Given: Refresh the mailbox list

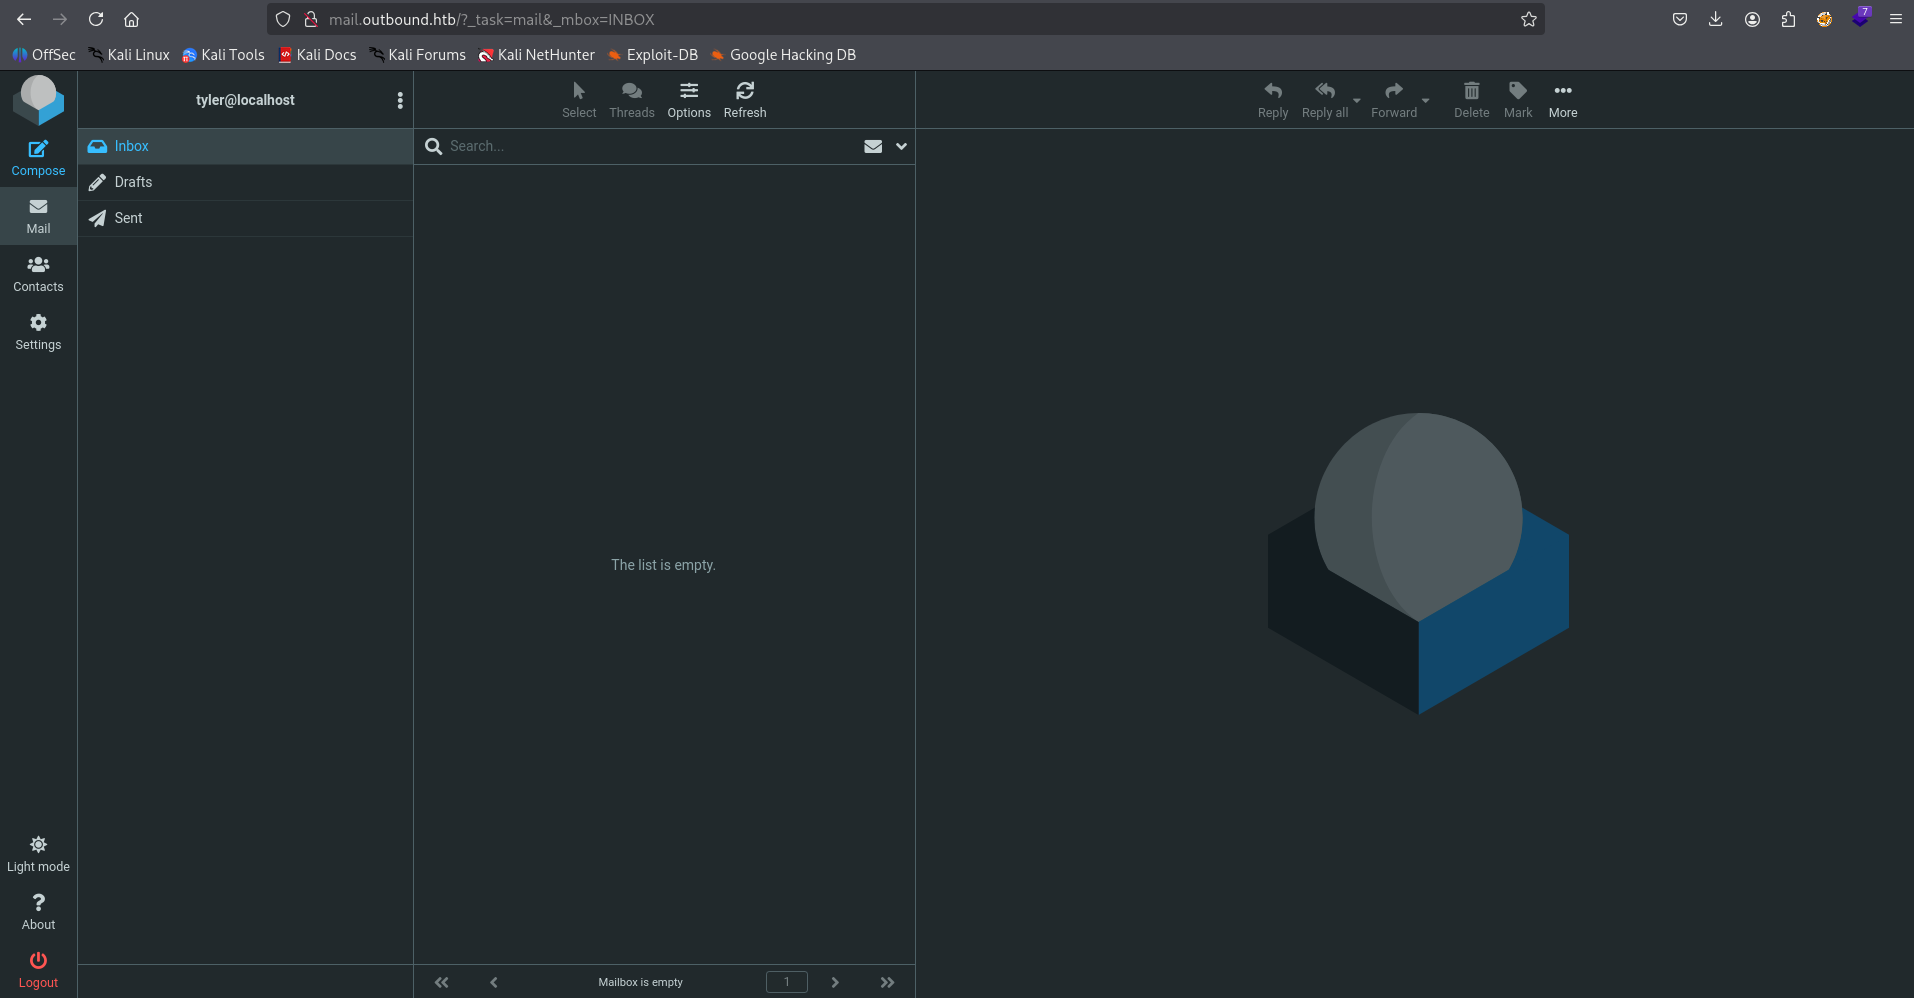Looking at the screenshot, I should pyautogui.click(x=744, y=100).
